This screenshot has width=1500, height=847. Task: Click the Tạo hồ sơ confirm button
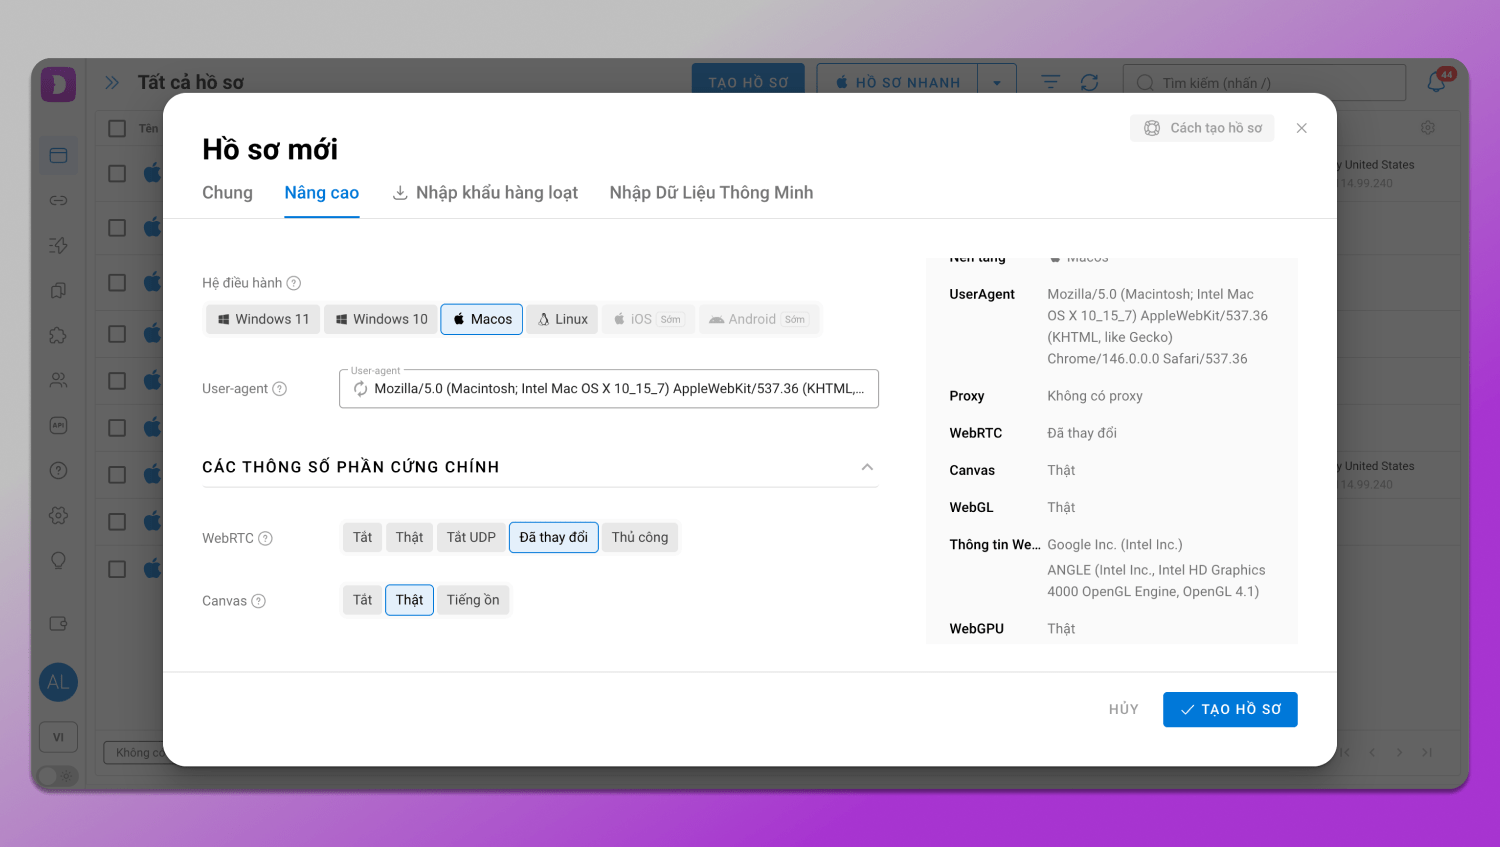1230,709
